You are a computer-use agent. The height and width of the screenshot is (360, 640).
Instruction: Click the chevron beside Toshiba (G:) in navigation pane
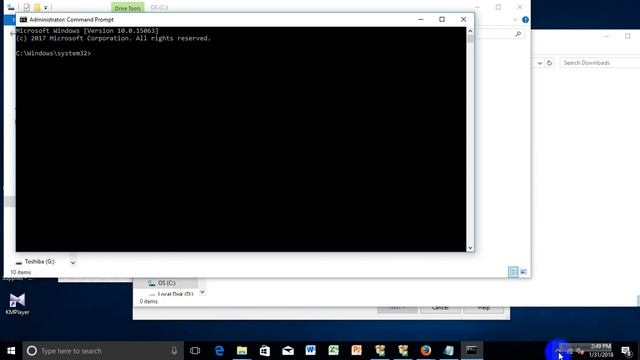tap(73, 262)
